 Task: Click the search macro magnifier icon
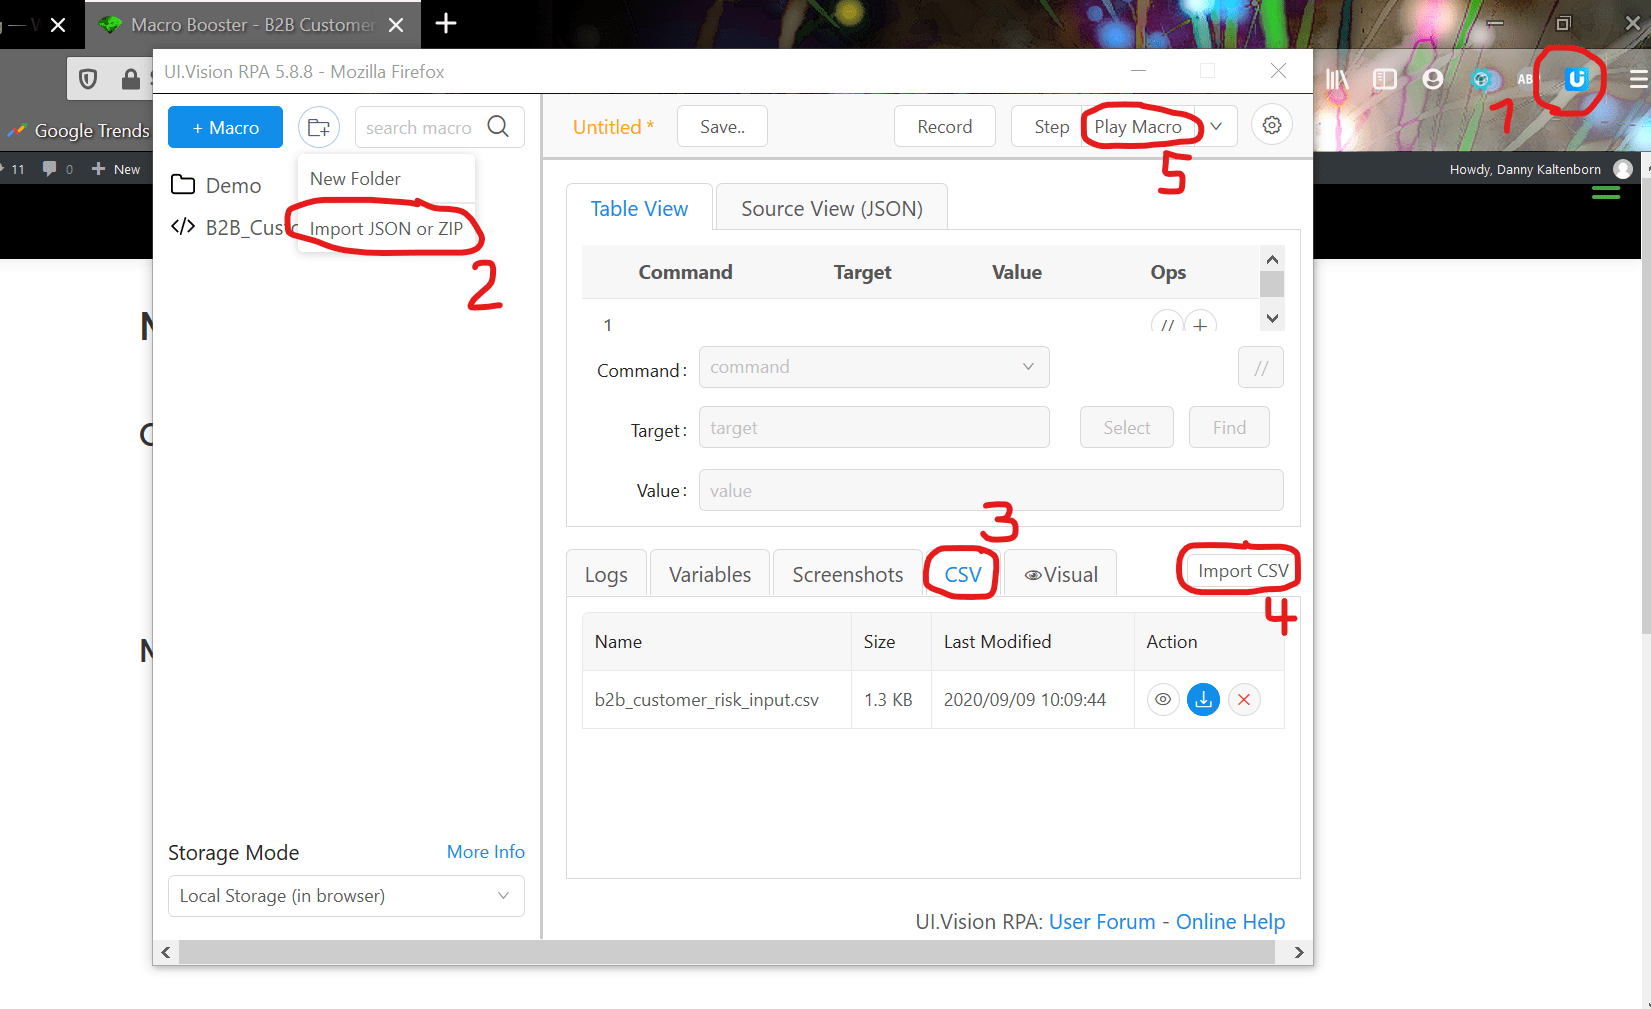coord(498,127)
